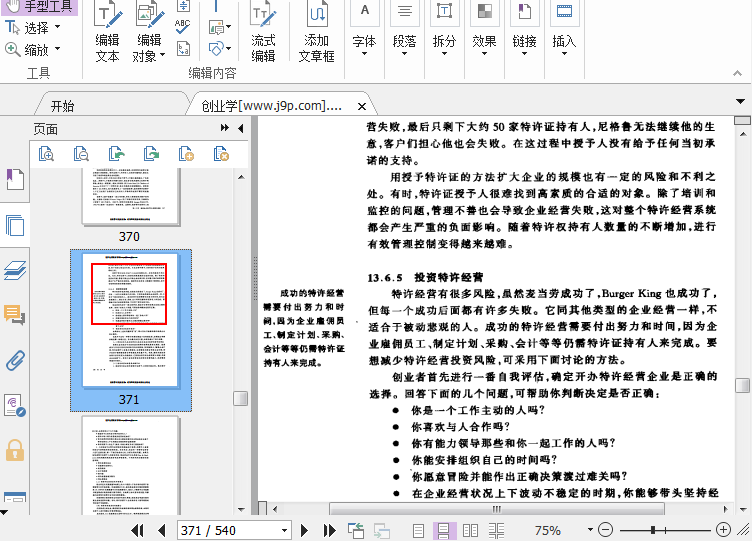The image size is (752, 541).
Task: Click the 流式编辑 reflow edit button
Action: point(263,33)
